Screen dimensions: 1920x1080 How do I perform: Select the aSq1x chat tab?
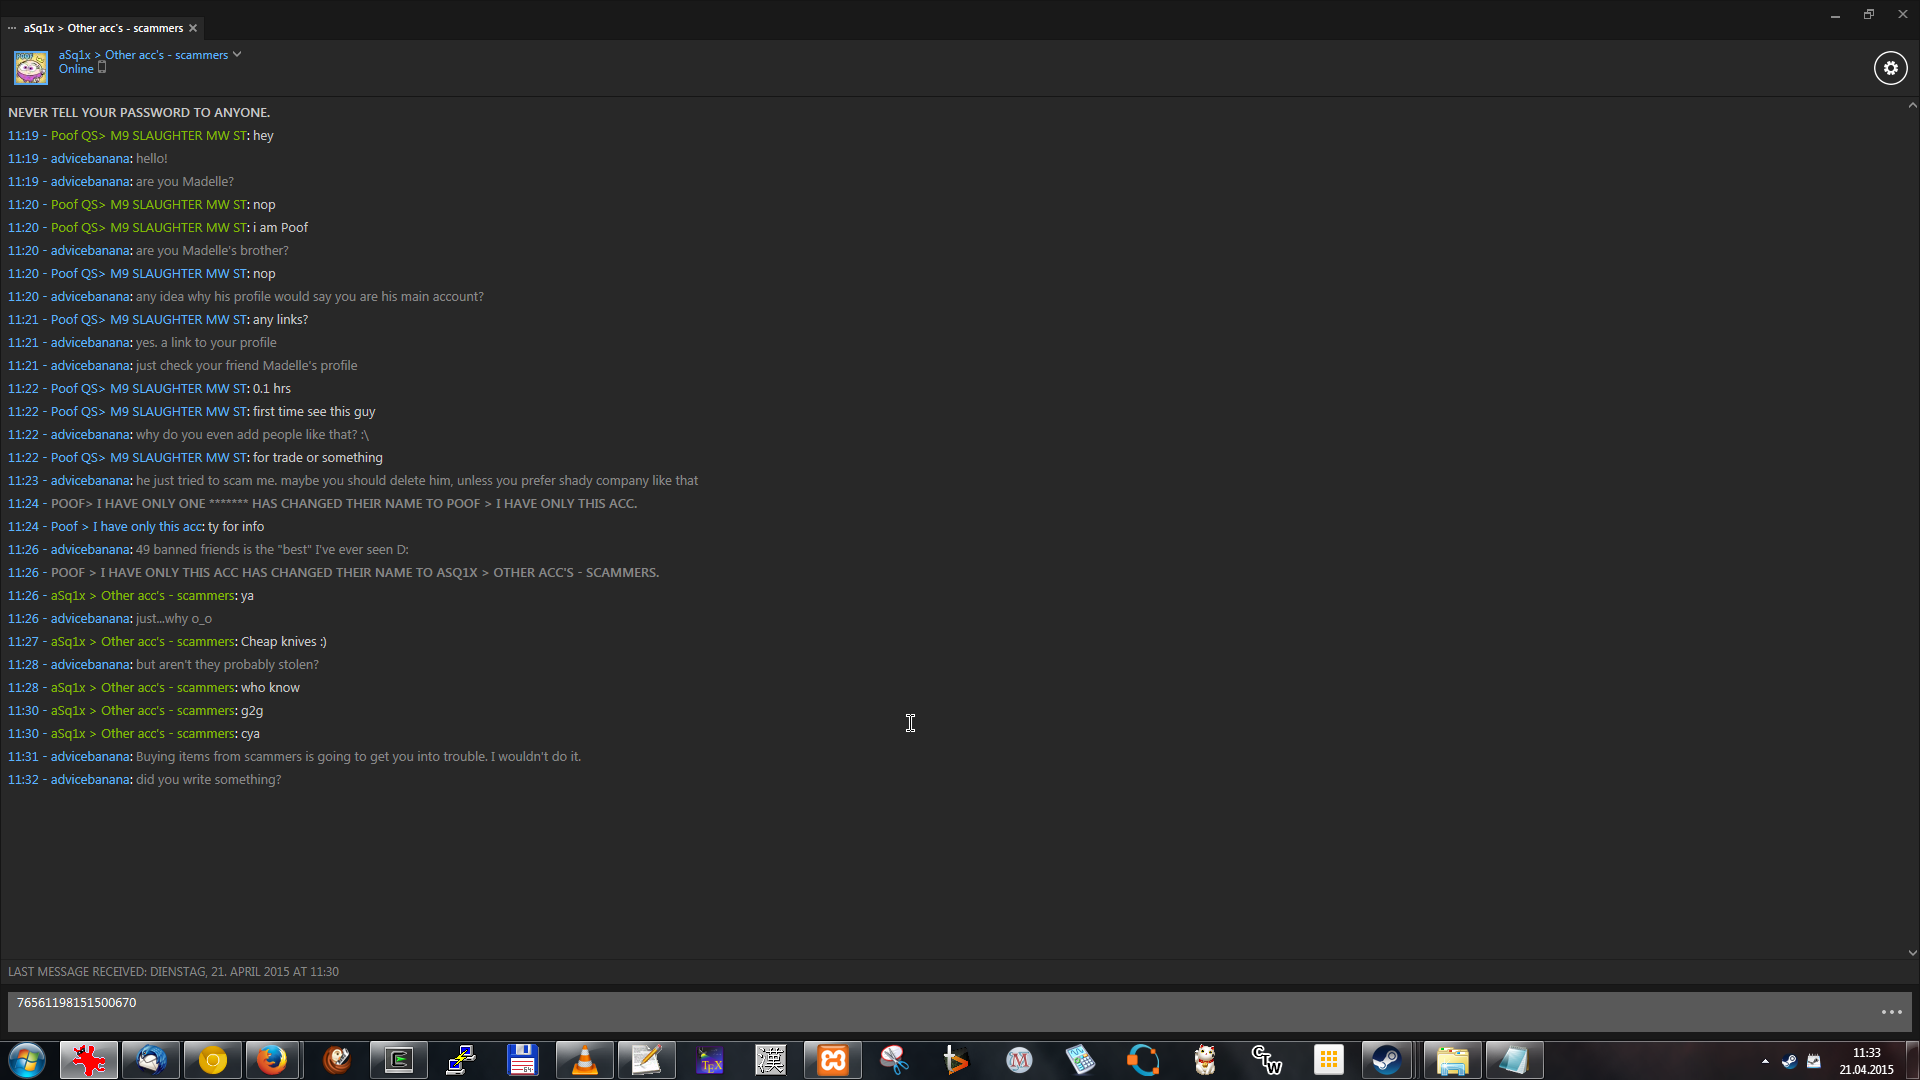(103, 28)
